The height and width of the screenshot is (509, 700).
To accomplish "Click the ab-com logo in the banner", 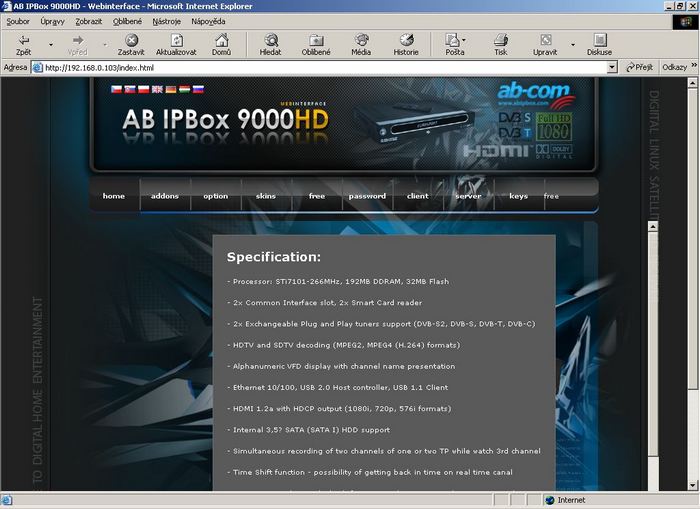I will point(536,95).
